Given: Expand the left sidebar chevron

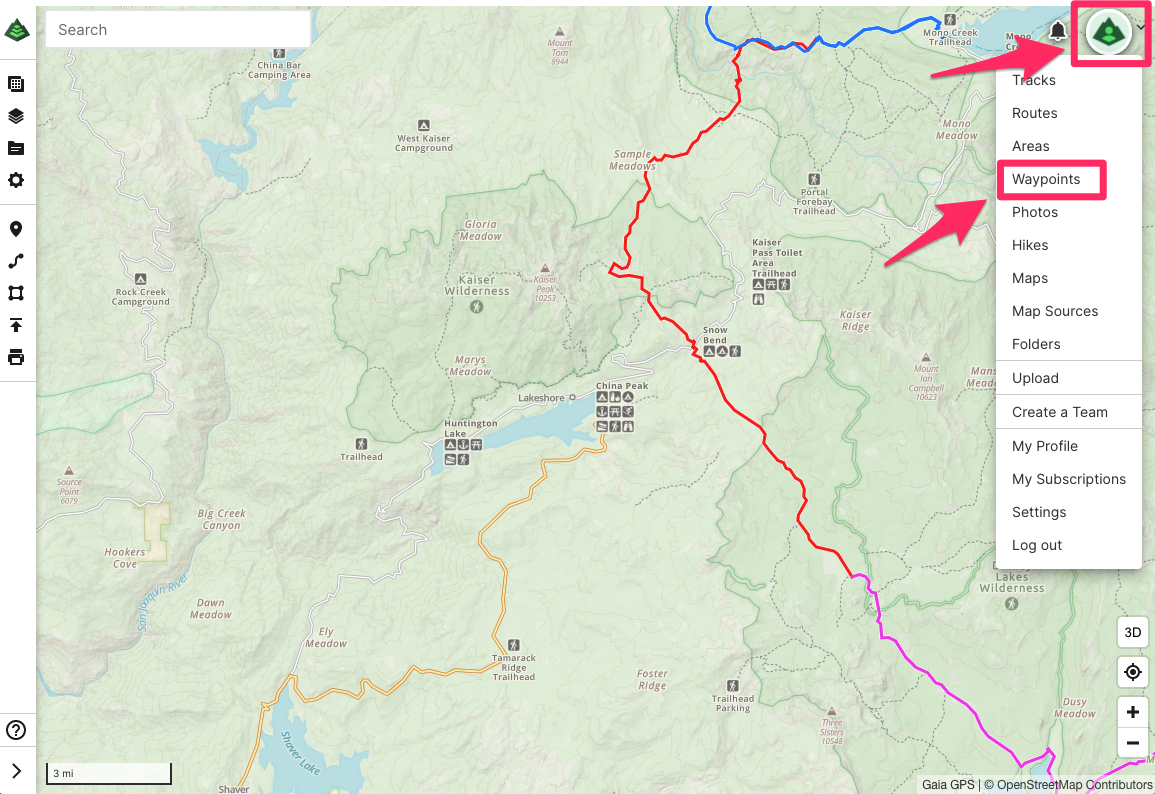Looking at the screenshot, I should [x=16, y=770].
